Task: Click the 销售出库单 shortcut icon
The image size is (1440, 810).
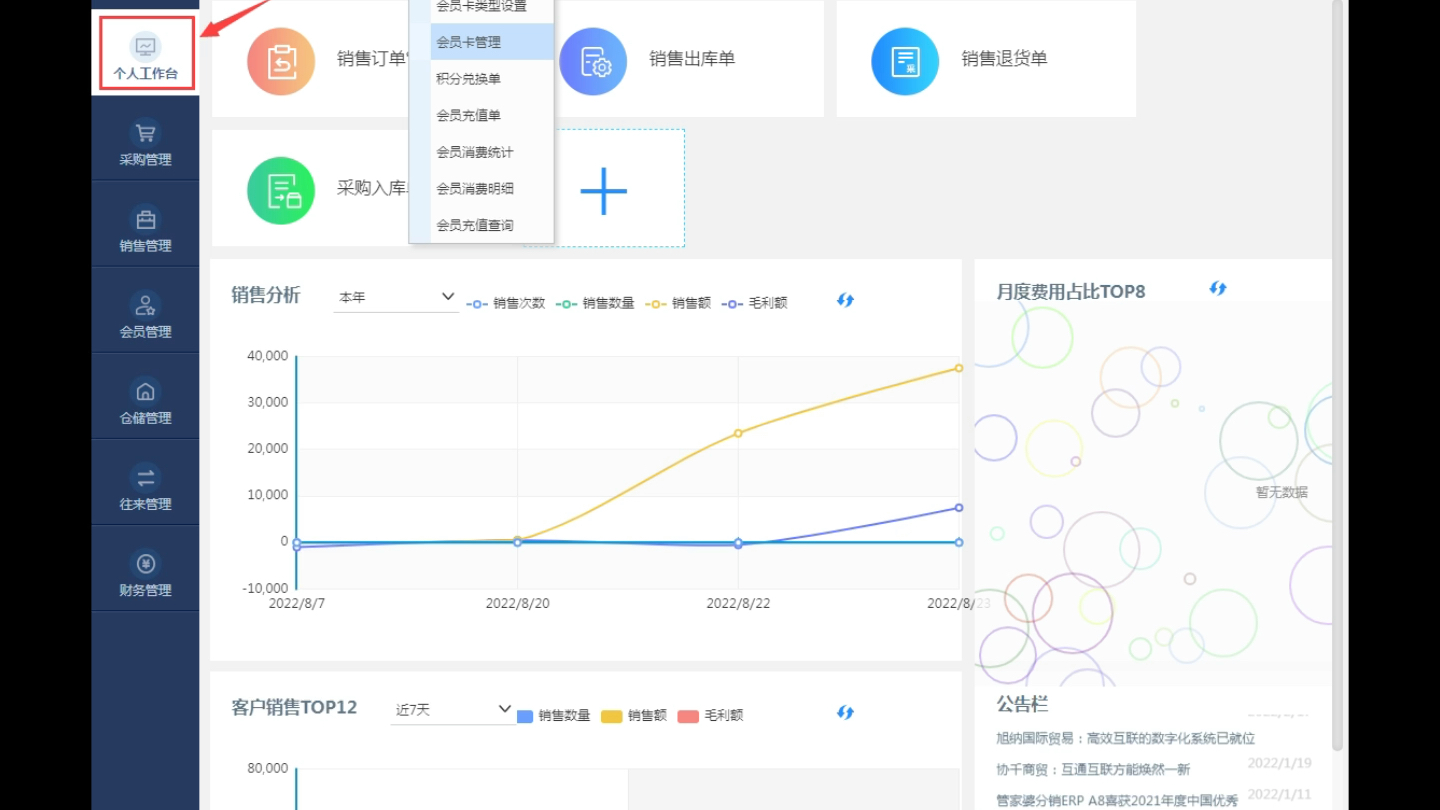Action: tap(593, 60)
